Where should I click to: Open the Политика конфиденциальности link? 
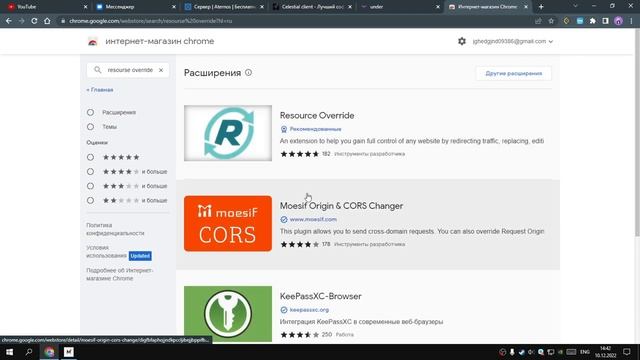(x=115, y=229)
